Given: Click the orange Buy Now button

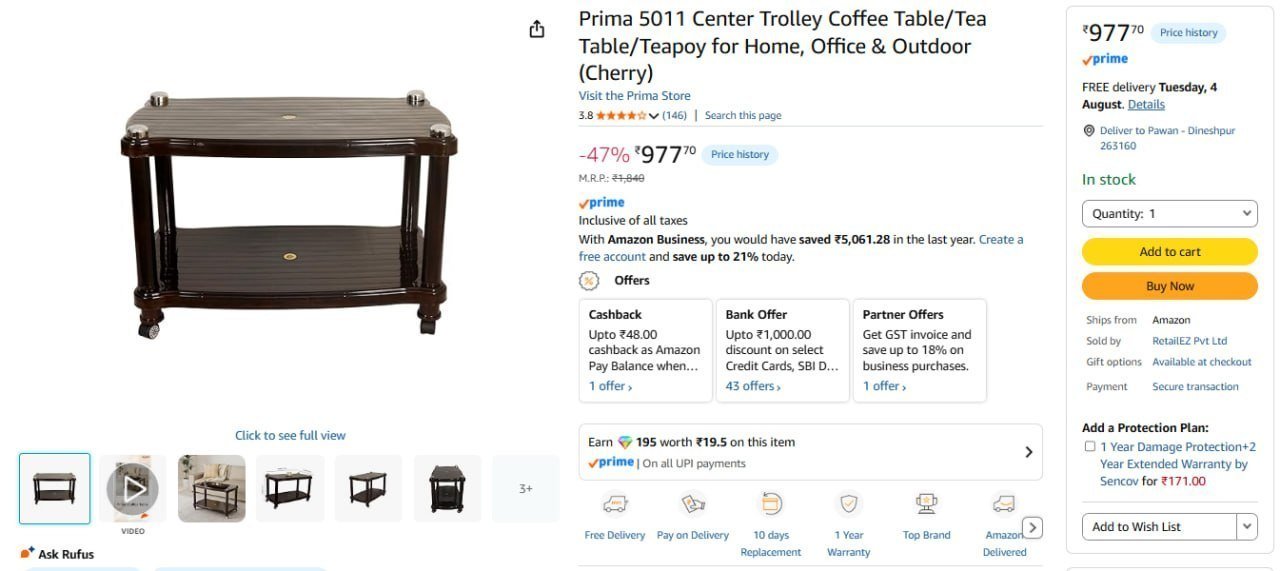Looking at the screenshot, I should [x=1169, y=286].
